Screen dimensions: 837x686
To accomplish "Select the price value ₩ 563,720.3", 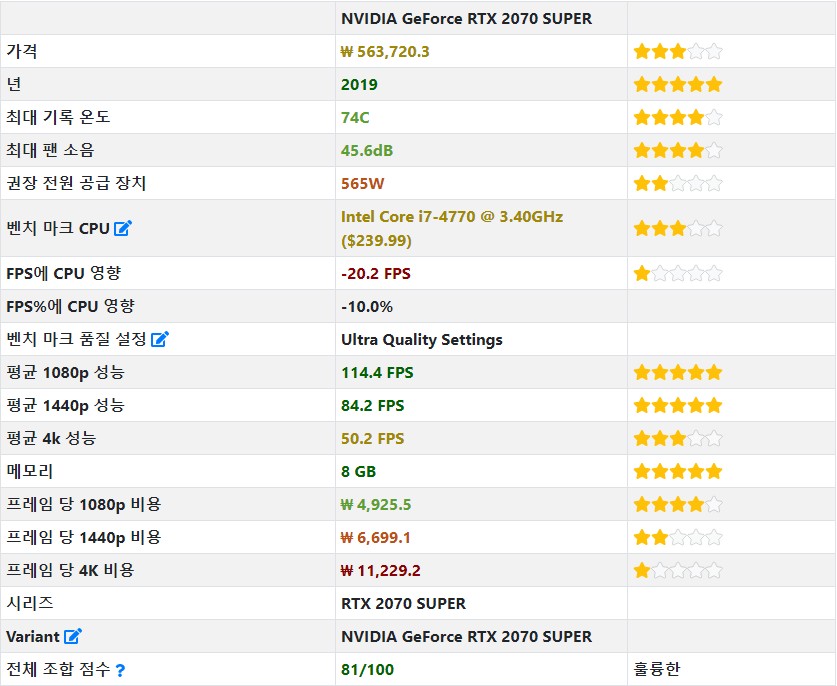I will pos(385,52).
